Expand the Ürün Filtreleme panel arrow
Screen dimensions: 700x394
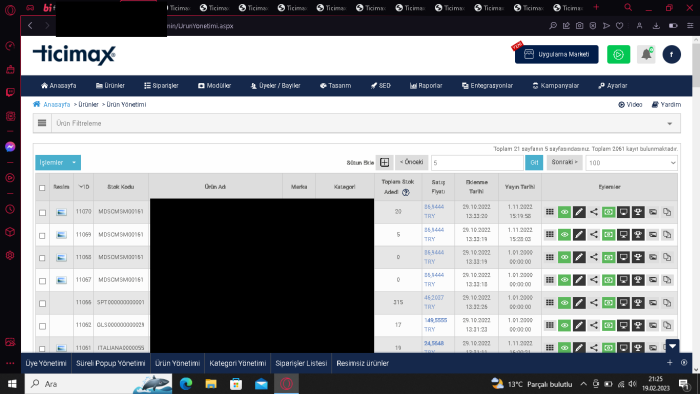click(x=670, y=124)
